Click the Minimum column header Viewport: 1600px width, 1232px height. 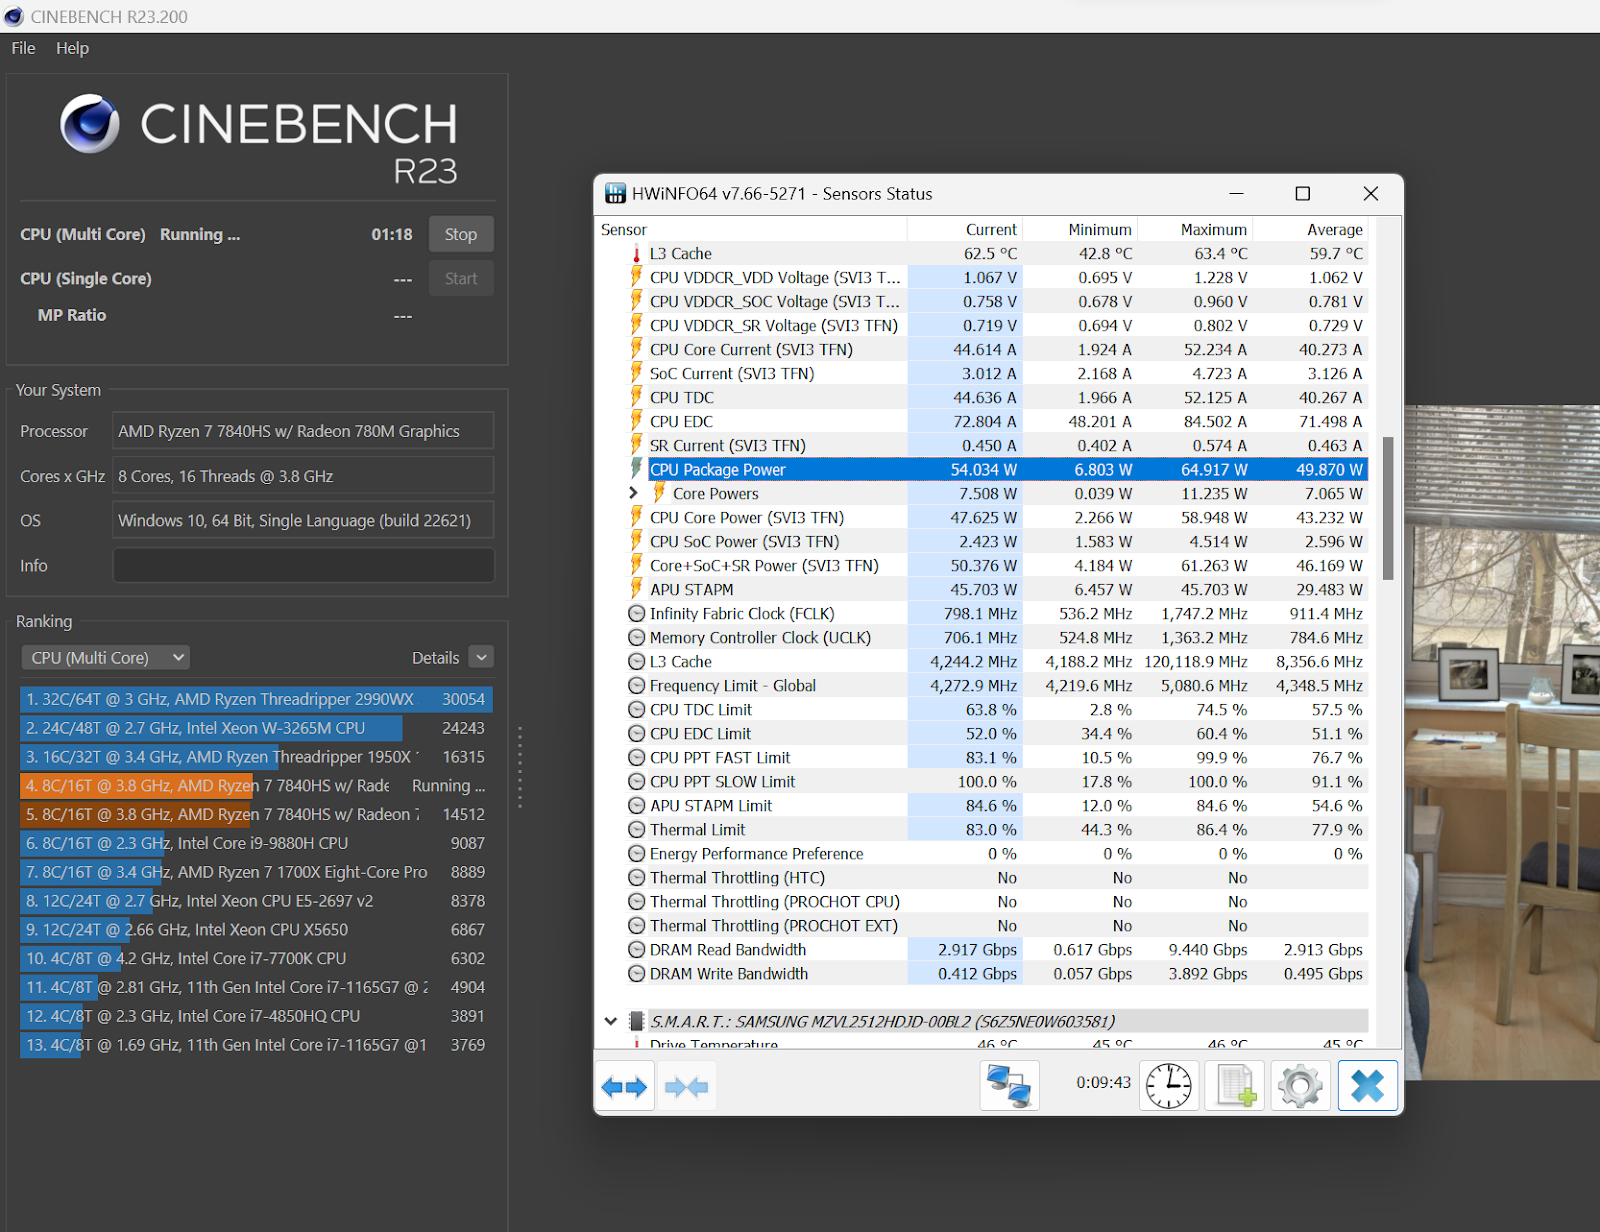[1080, 230]
